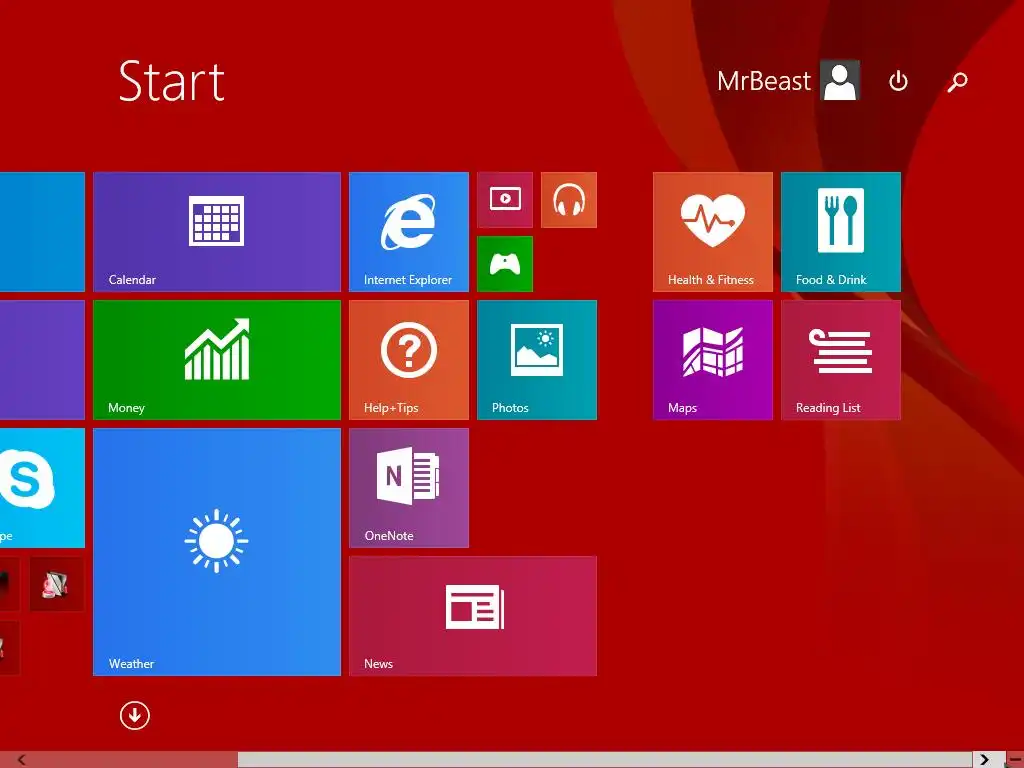Open the Photos tile
The width and height of the screenshot is (1024, 768).
pos(537,360)
